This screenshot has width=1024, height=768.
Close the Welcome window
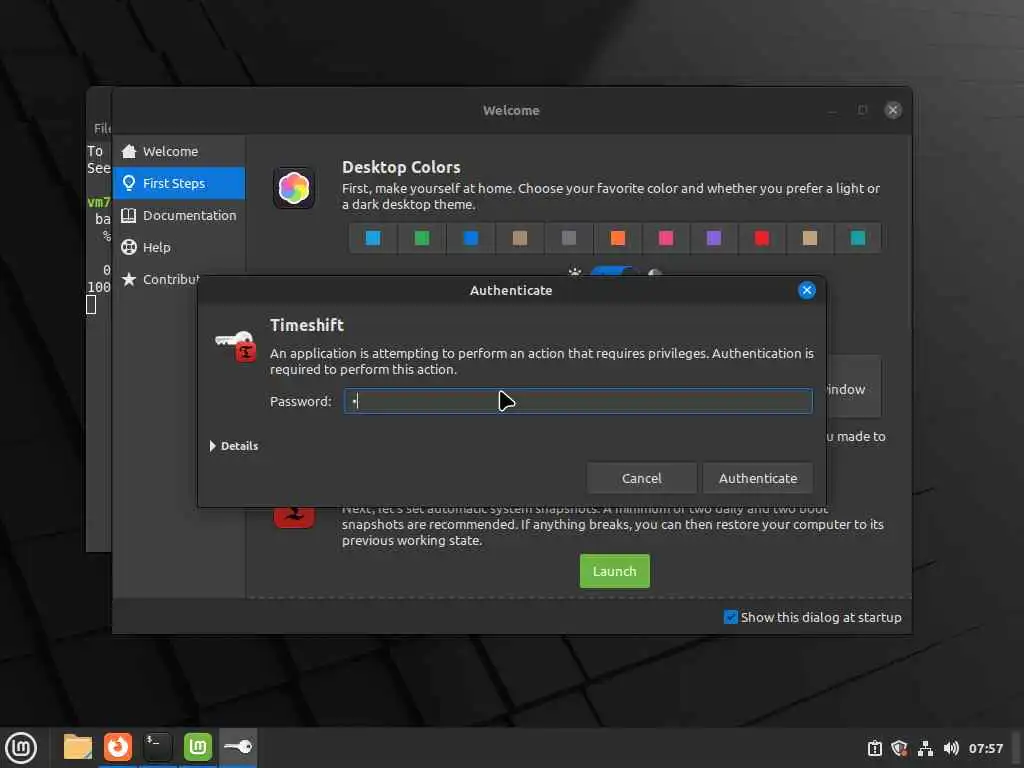893,110
